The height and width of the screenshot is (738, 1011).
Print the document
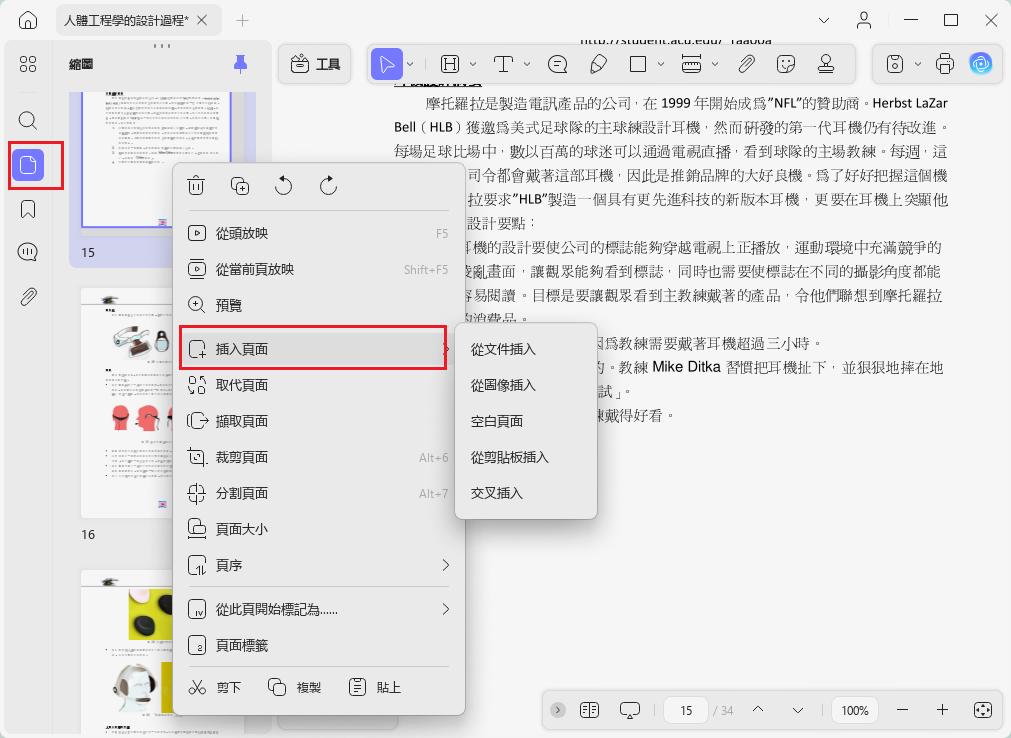(945, 64)
